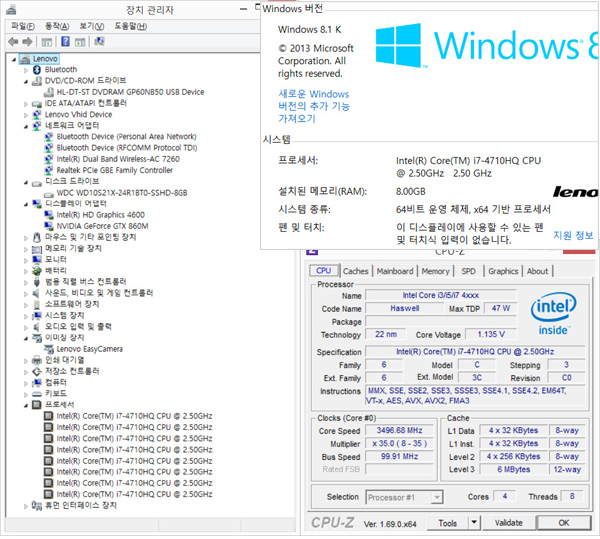This screenshot has width=600, height=539.
Task: Click the Bus Speed value 99.91 MHz
Action: click(399, 457)
